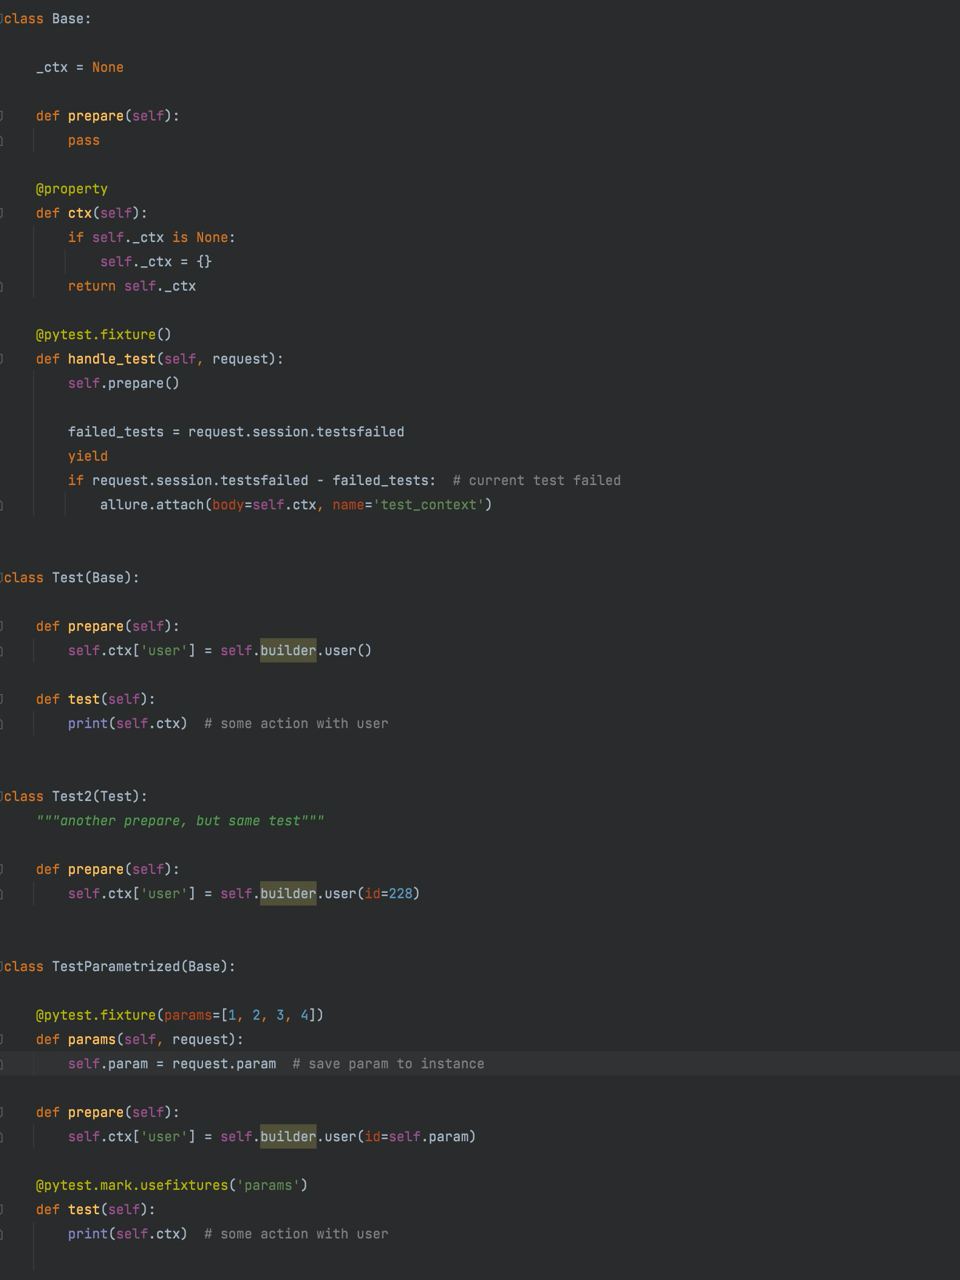Click the '@pytest.fixture()' decorator without params

pyautogui.click(x=104, y=335)
